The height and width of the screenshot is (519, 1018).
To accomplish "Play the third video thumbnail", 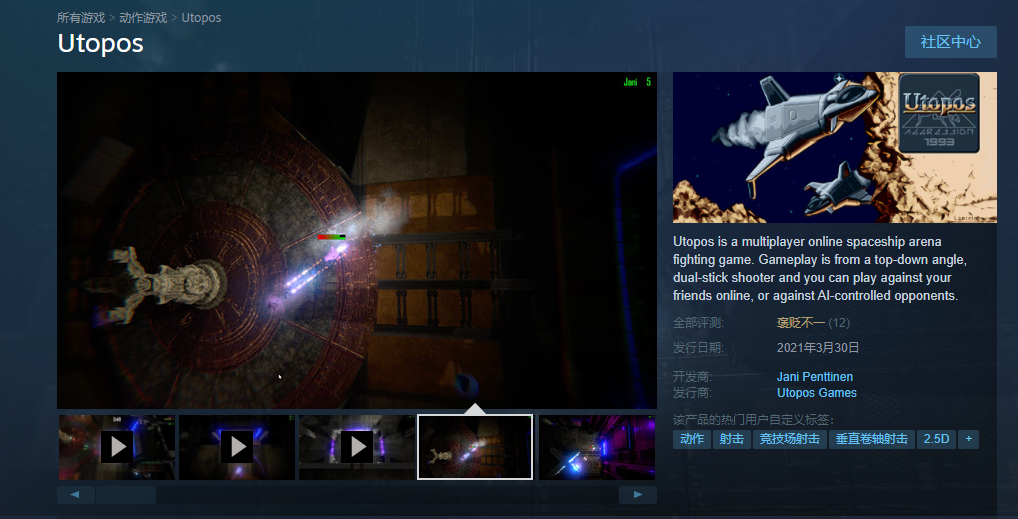I will tap(357, 447).
